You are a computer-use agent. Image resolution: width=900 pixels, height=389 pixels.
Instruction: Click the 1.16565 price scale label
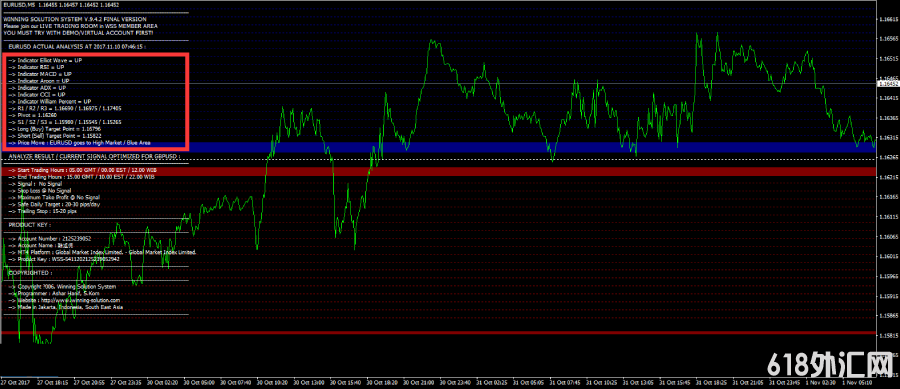889,39
